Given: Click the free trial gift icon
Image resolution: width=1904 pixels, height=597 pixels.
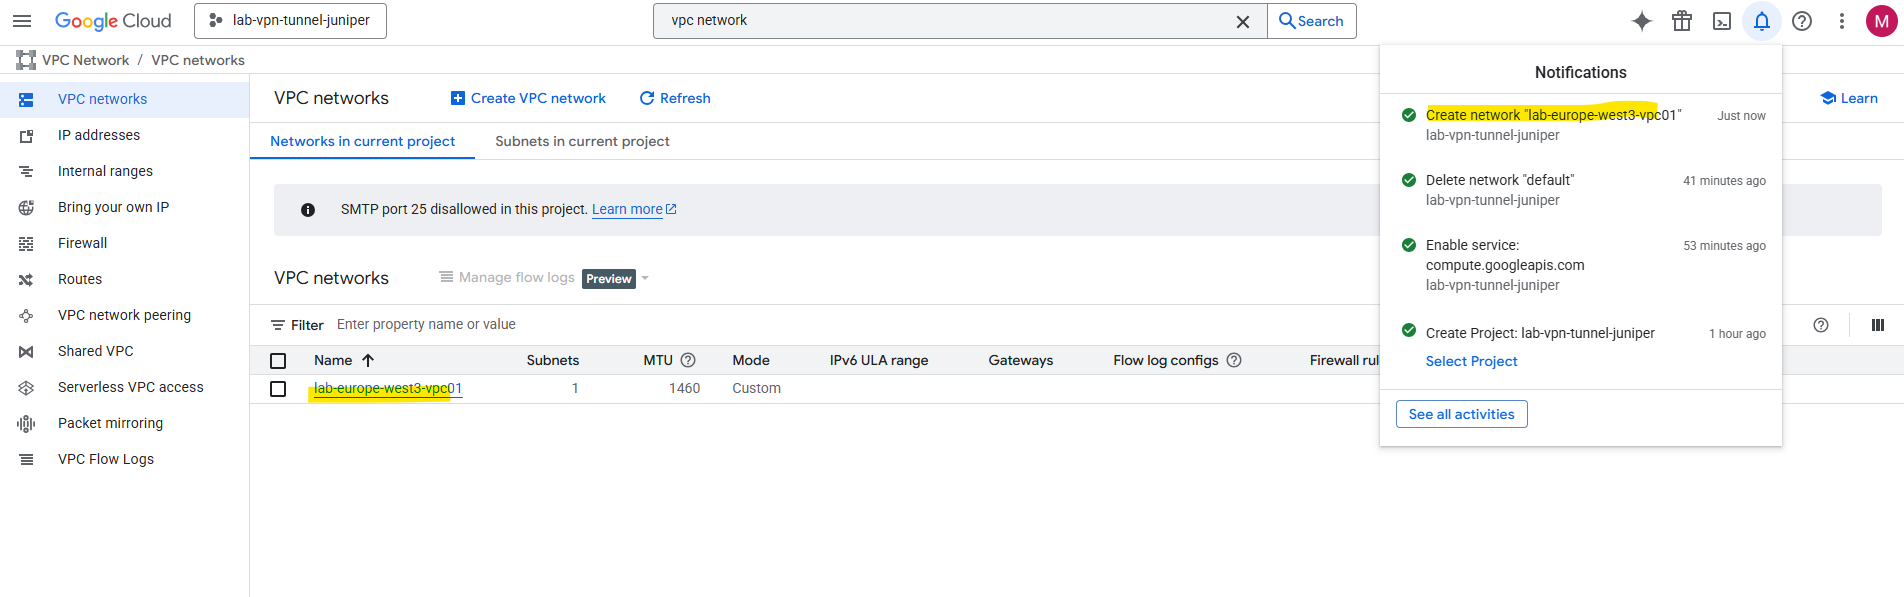Looking at the screenshot, I should click(x=1682, y=21).
